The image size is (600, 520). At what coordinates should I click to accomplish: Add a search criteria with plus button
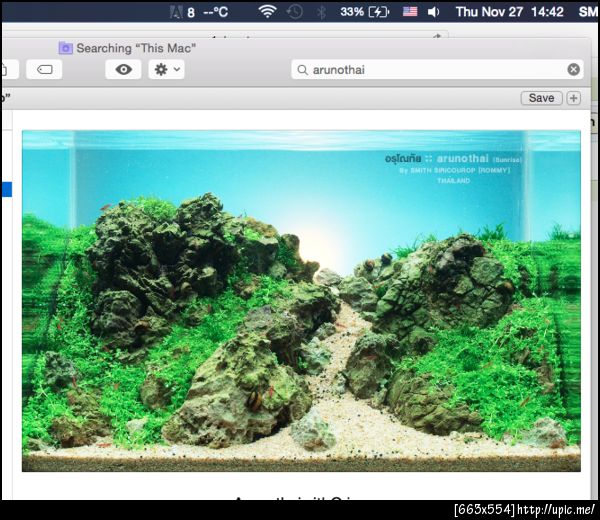[573, 98]
